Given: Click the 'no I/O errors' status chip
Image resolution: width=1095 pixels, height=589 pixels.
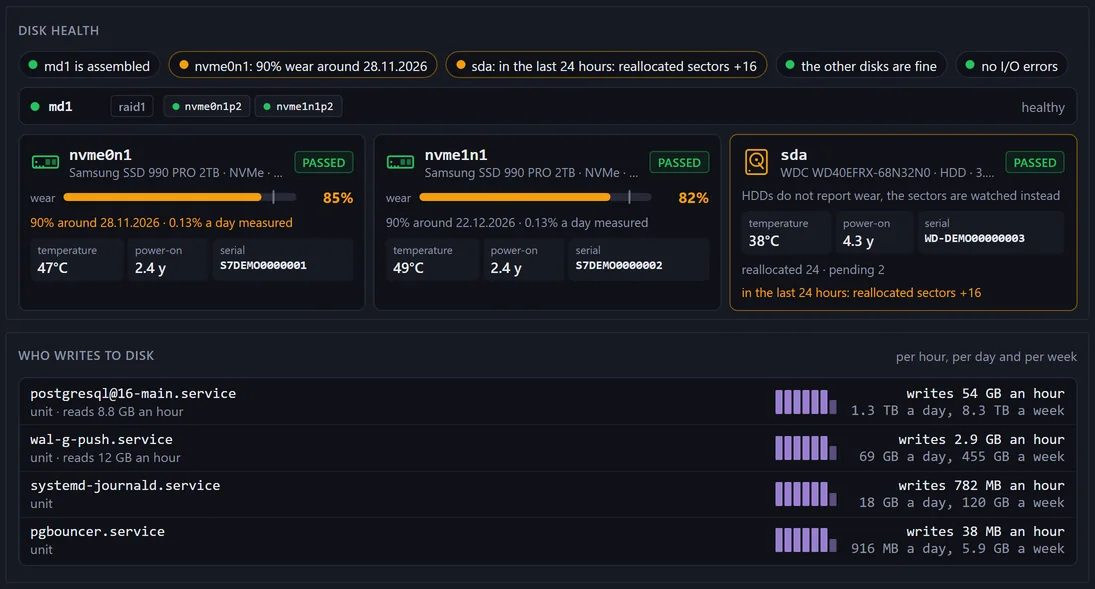Looking at the screenshot, I should coord(1011,66).
